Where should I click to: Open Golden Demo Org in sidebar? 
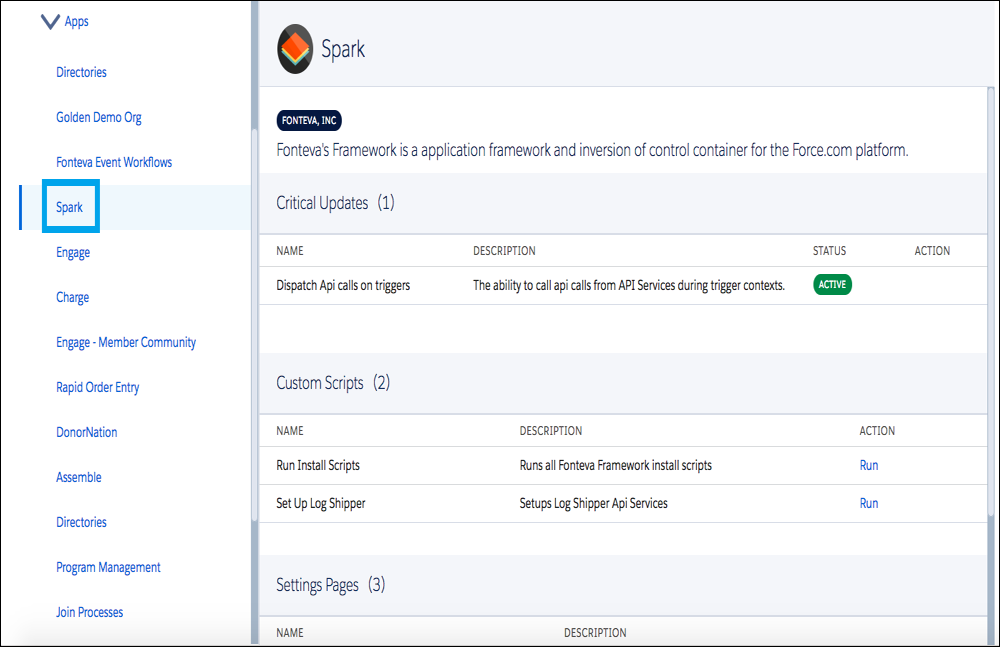(98, 117)
